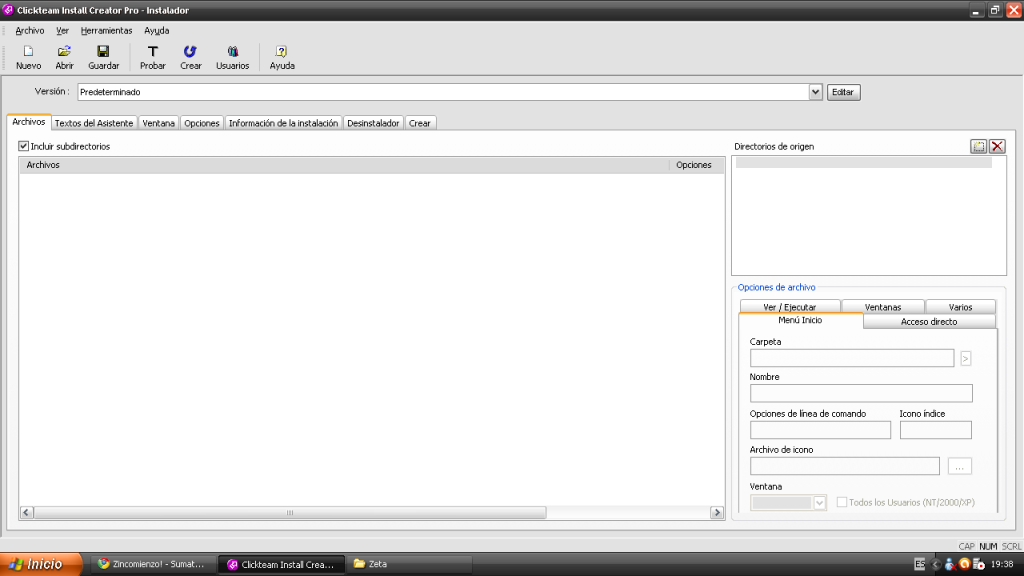Open the Herramientas menu
Image resolution: width=1024 pixels, height=576 pixels.
[106, 31]
